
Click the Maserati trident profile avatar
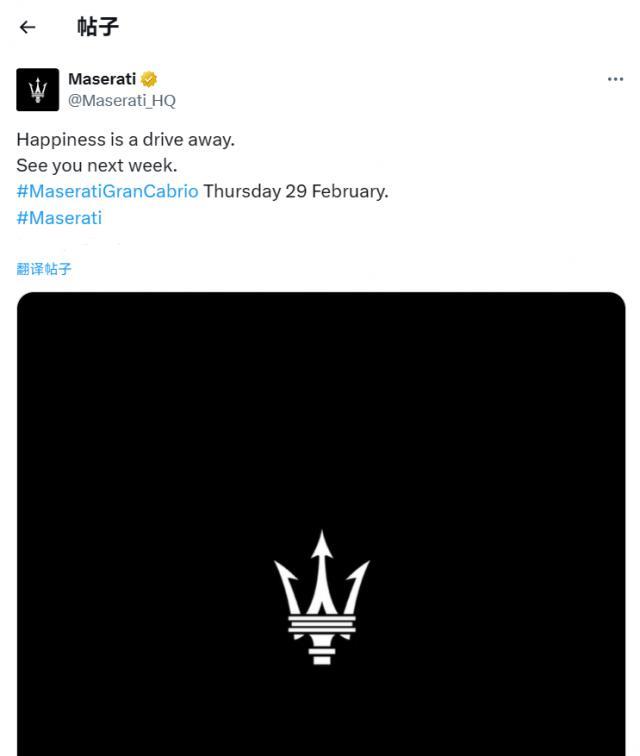pos(38,90)
